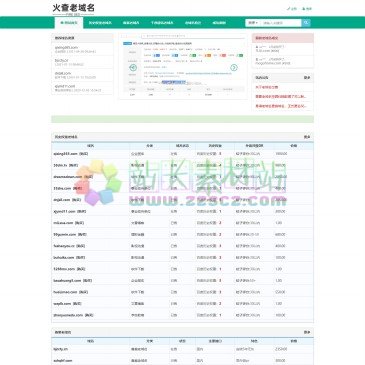Image resolution: width=365 pixels, height=365 pixels.
Task: Open the 99guwan.com domain row link
Action: pos(65,234)
